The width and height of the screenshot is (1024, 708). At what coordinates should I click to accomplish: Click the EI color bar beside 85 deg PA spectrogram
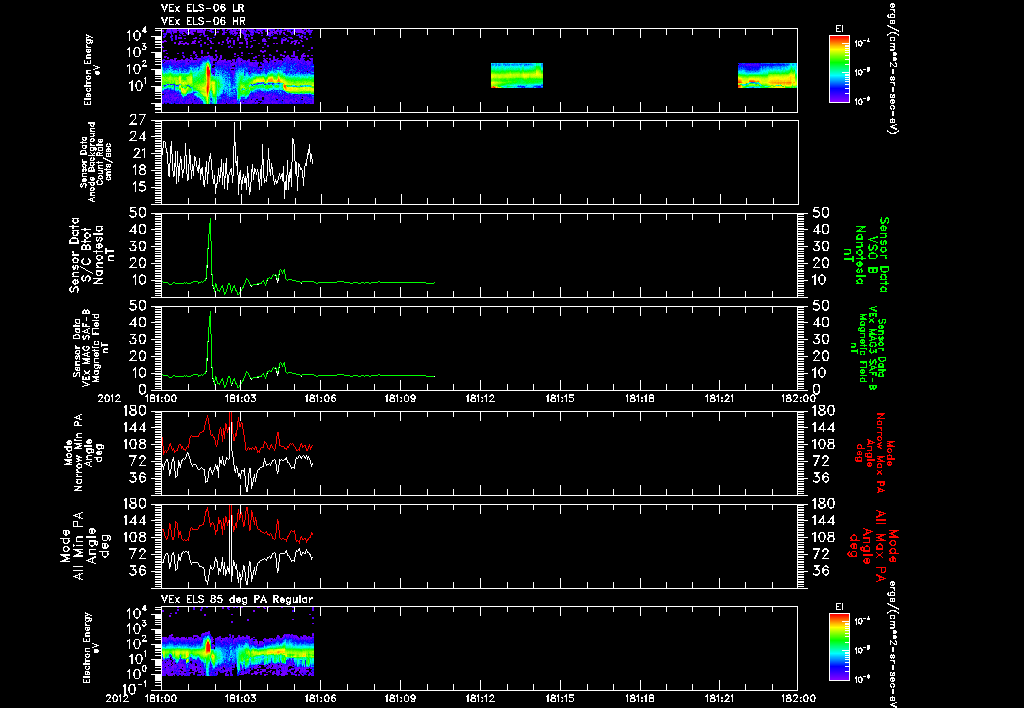(839, 647)
